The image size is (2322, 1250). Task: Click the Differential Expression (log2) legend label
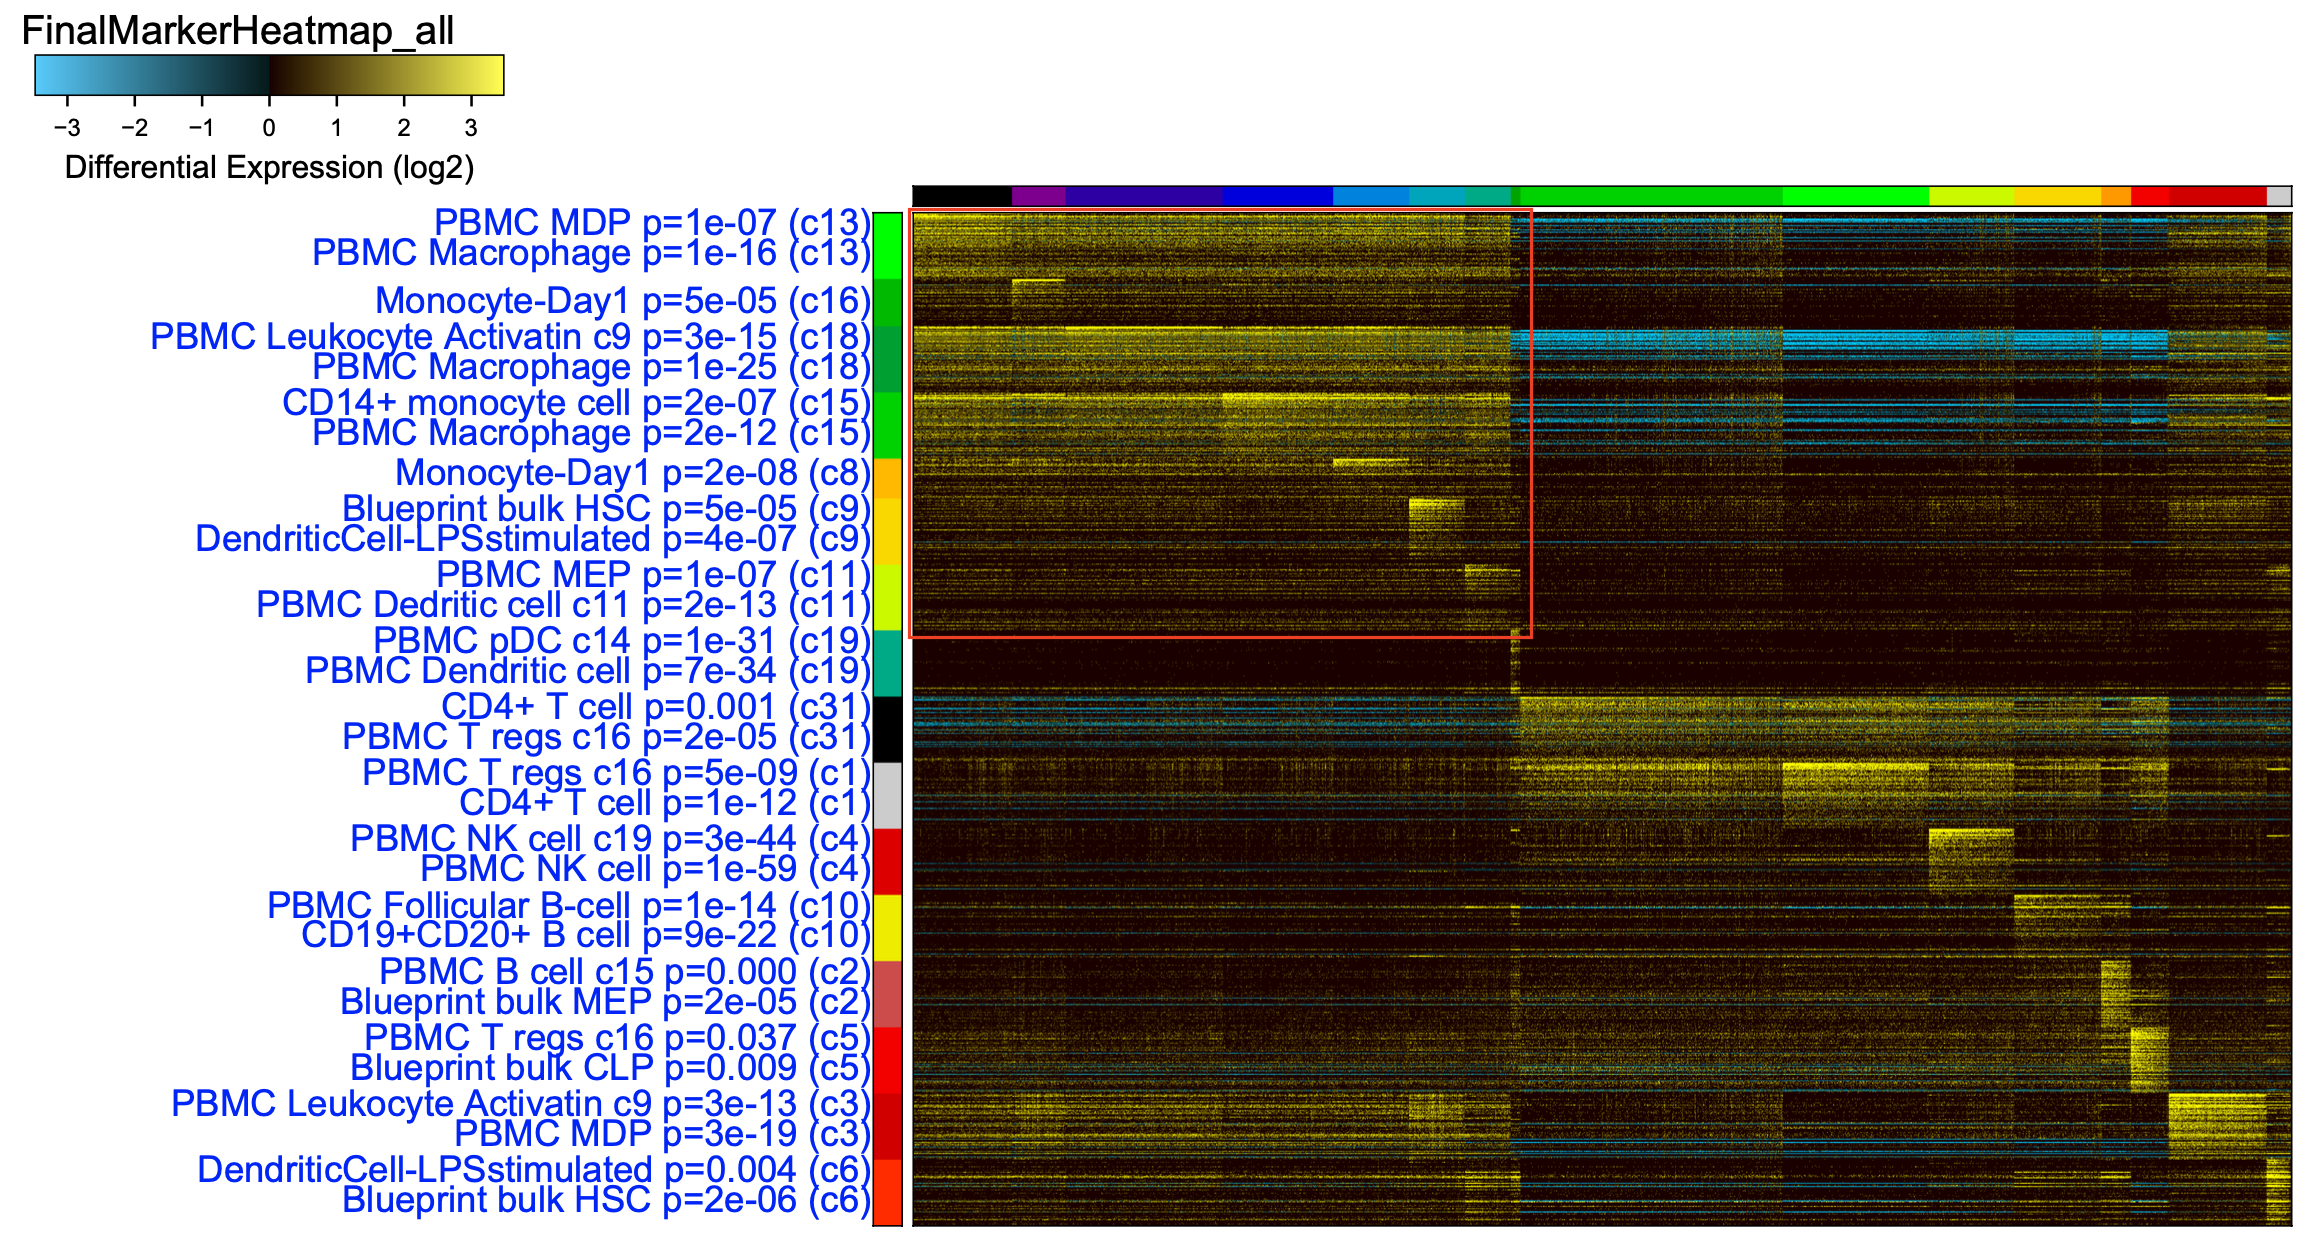269,167
